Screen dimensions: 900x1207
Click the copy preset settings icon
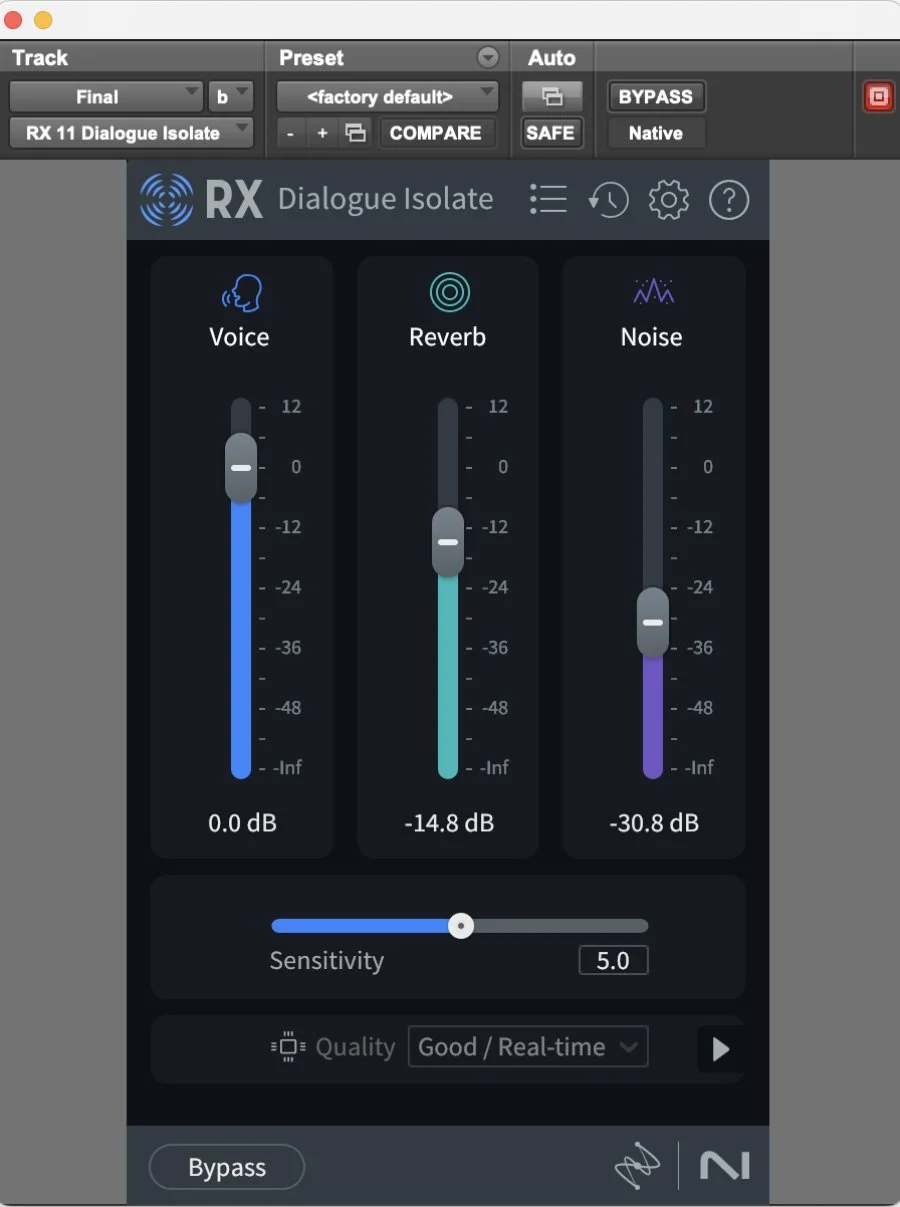pyautogui.click(x=355, y=133)
